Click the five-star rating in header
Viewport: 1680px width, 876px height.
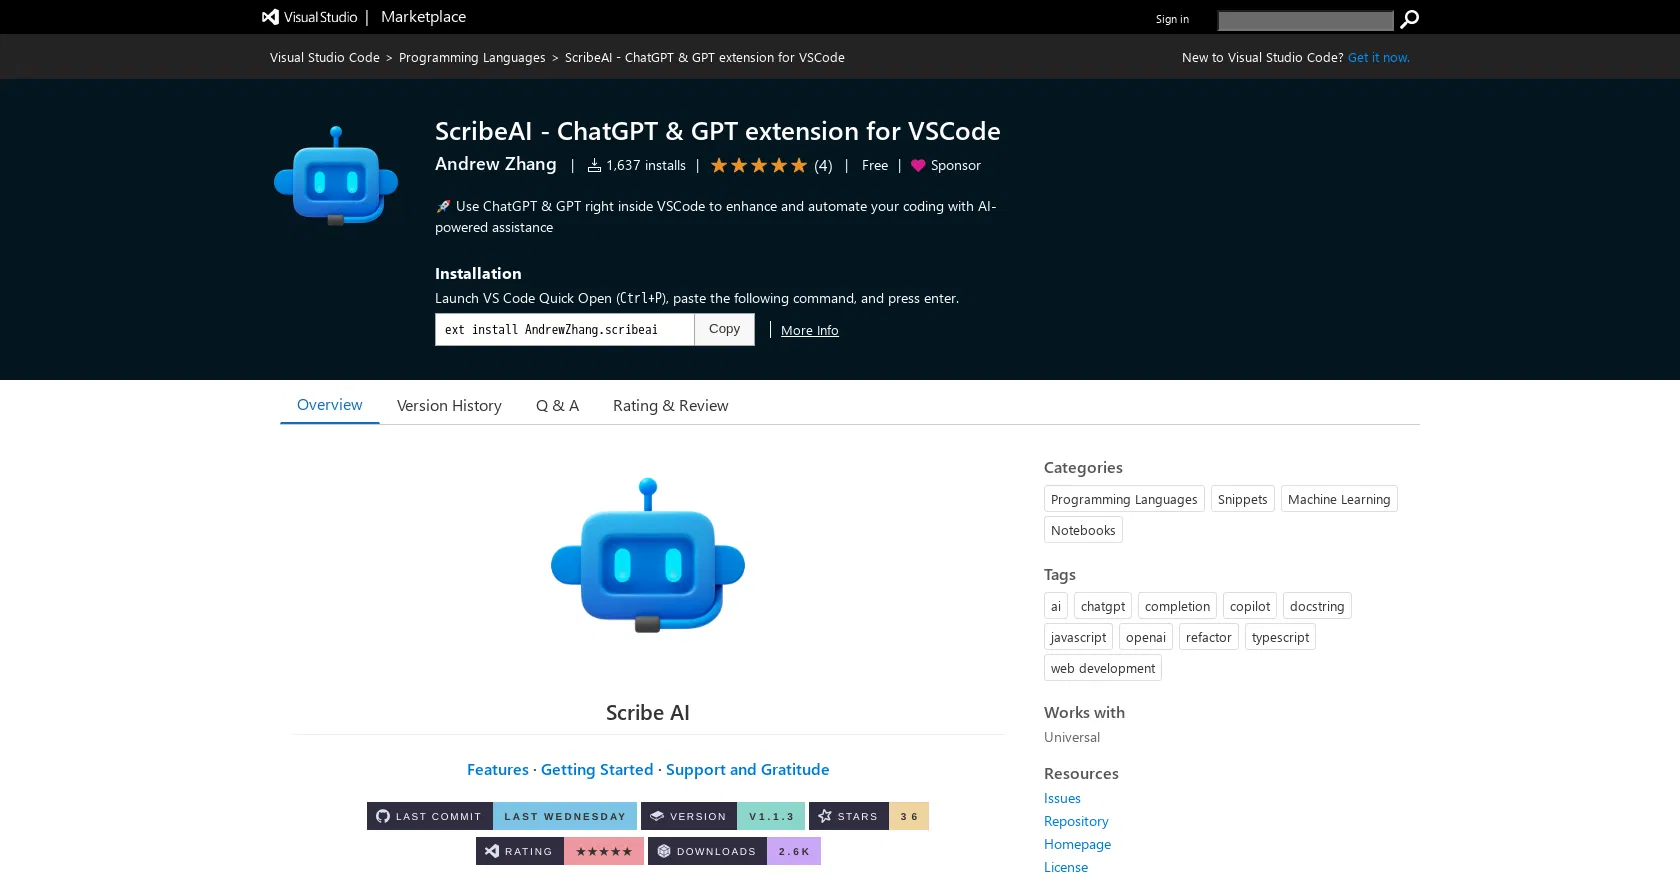click(758, 166)
